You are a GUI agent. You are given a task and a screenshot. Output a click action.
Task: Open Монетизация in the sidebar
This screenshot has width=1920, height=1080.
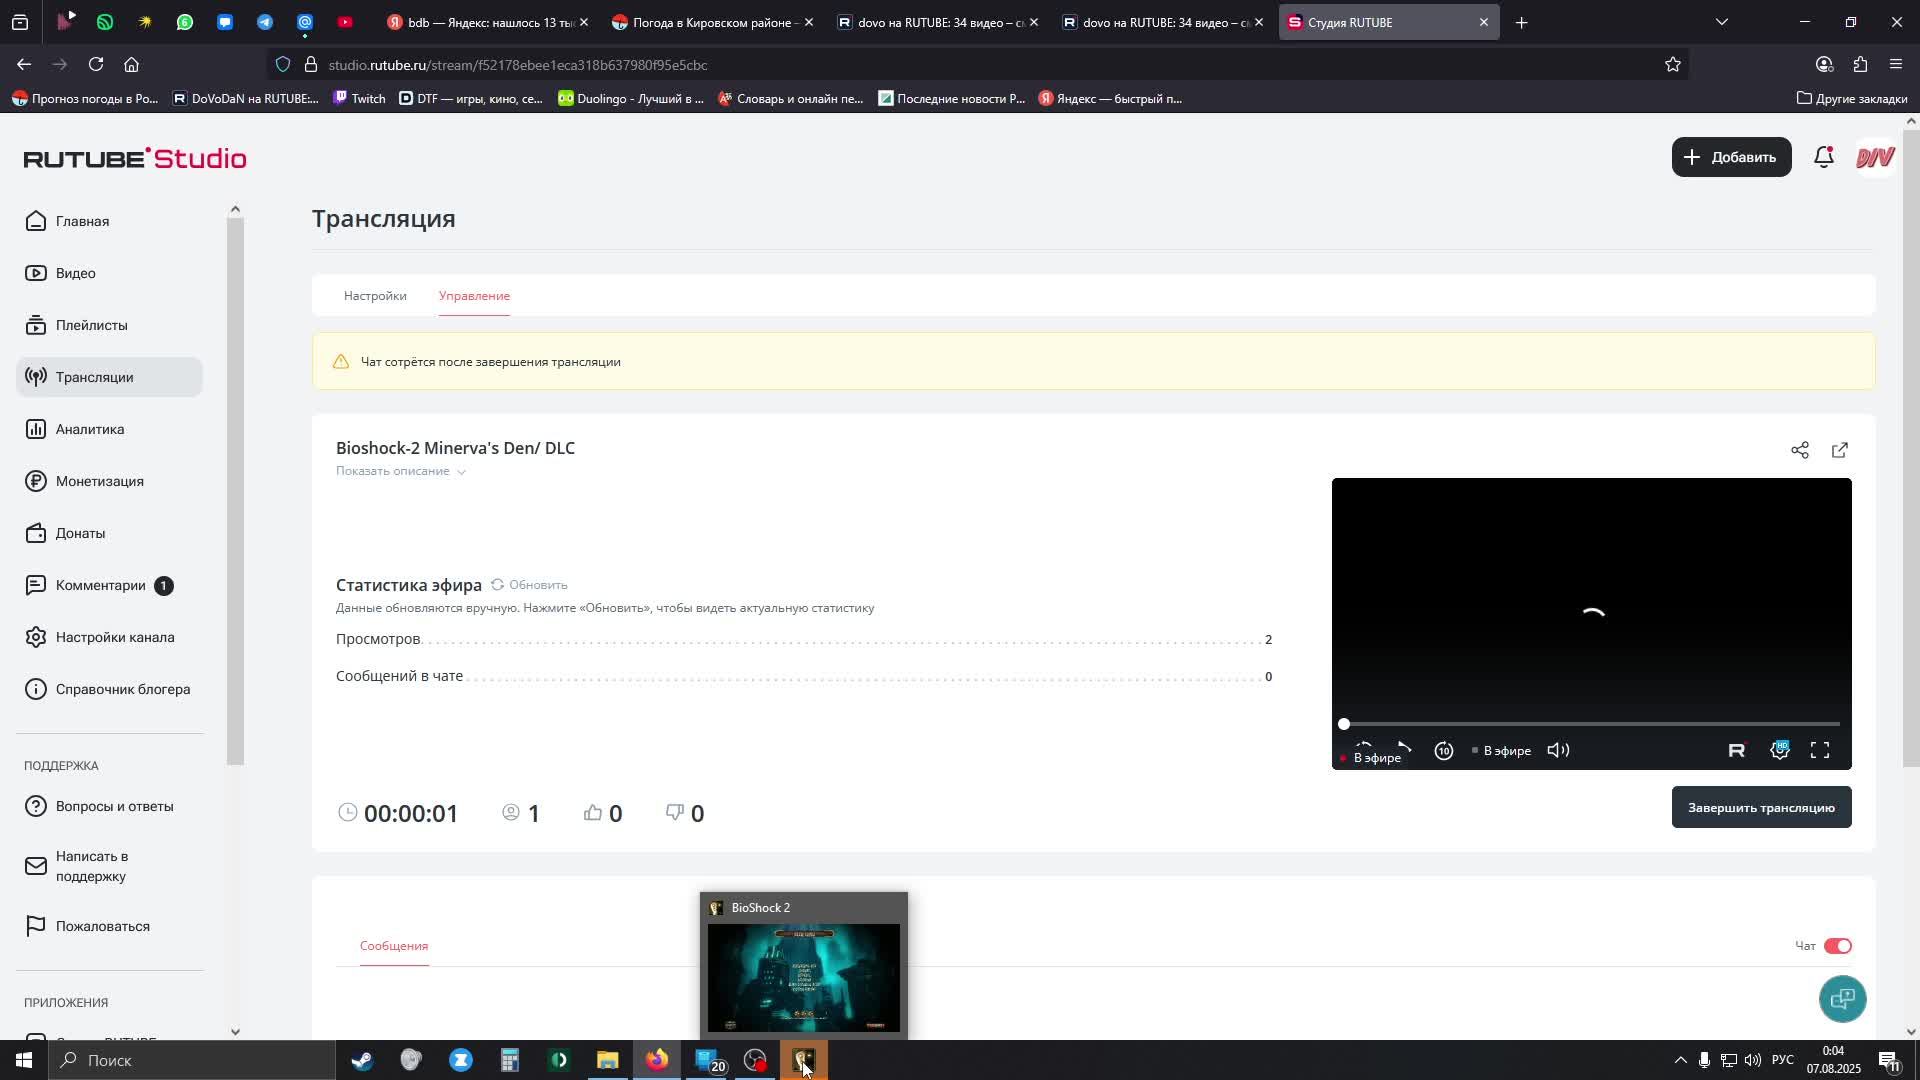pyautogui.click(x=99, y=481)
